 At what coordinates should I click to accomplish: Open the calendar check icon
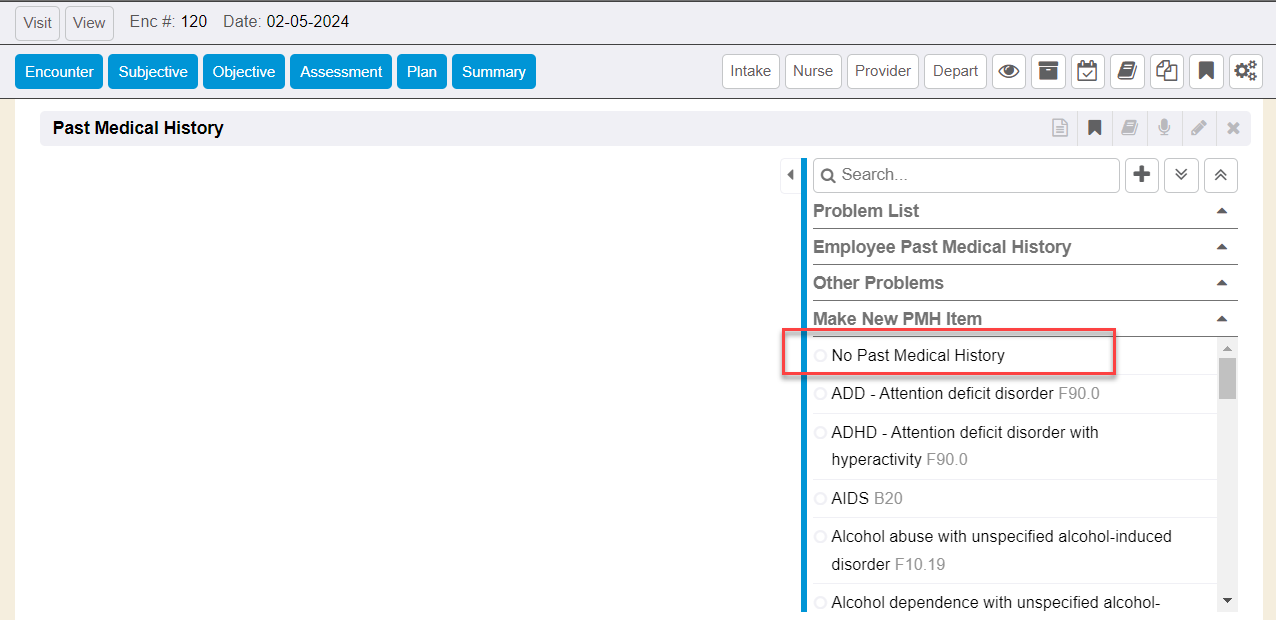click(1087, 71)
